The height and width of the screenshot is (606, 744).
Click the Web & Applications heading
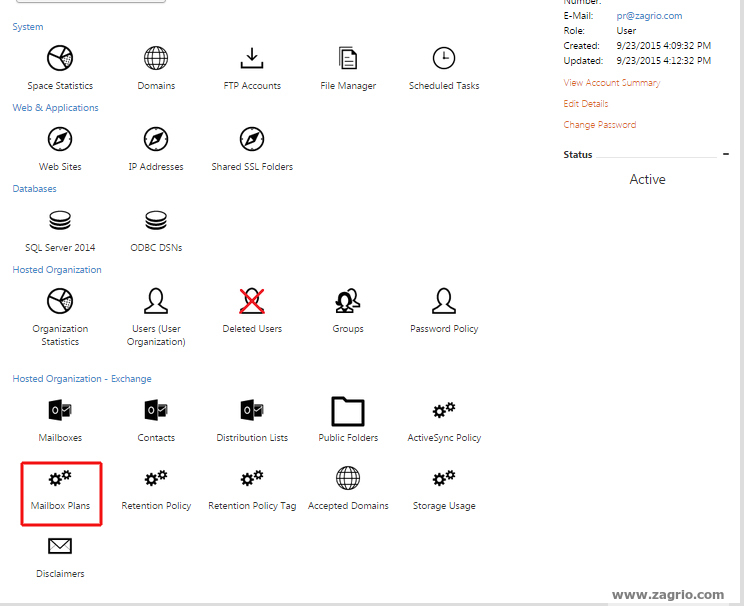(55, 108)
